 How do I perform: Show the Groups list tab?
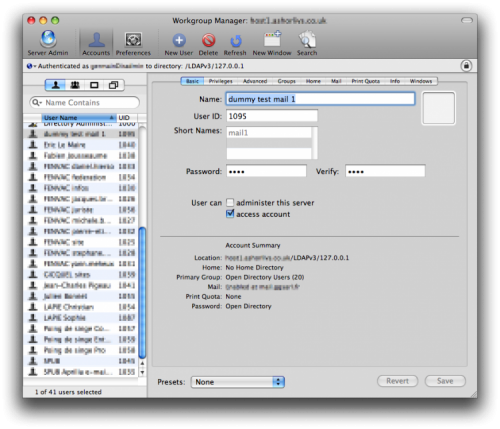point(75,85)
